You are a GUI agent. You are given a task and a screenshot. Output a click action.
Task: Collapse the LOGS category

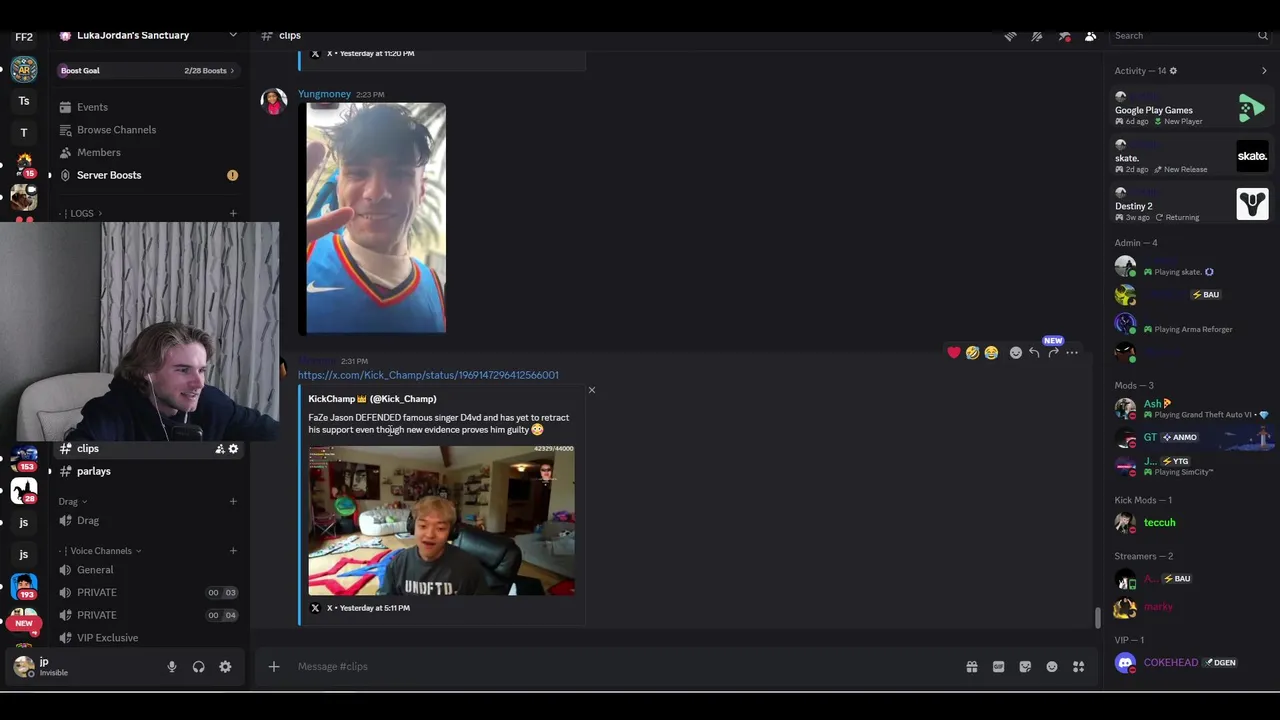[84, 213]
